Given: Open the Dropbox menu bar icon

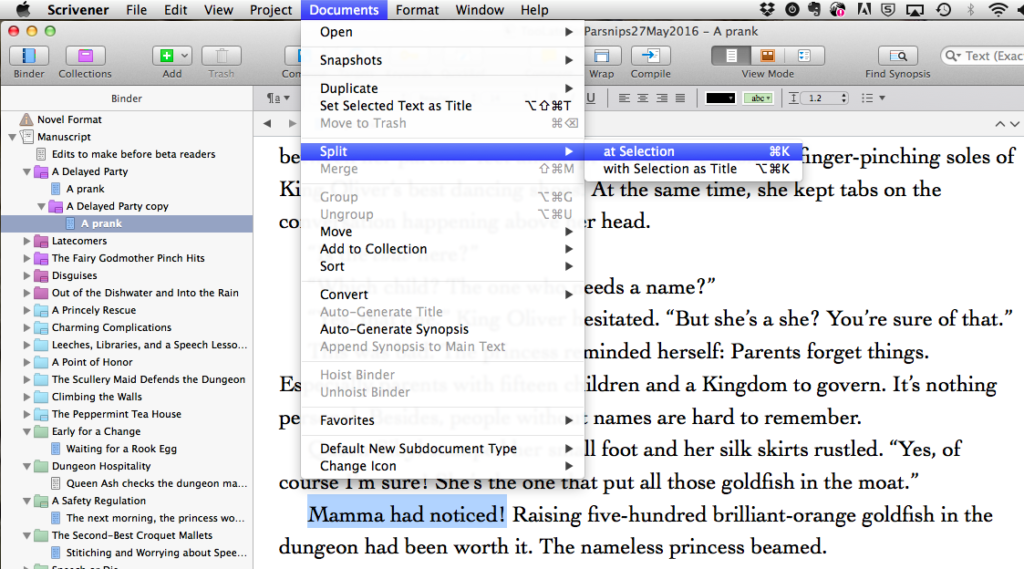Looking at the screenshot, I should click(x=767, y=10).
